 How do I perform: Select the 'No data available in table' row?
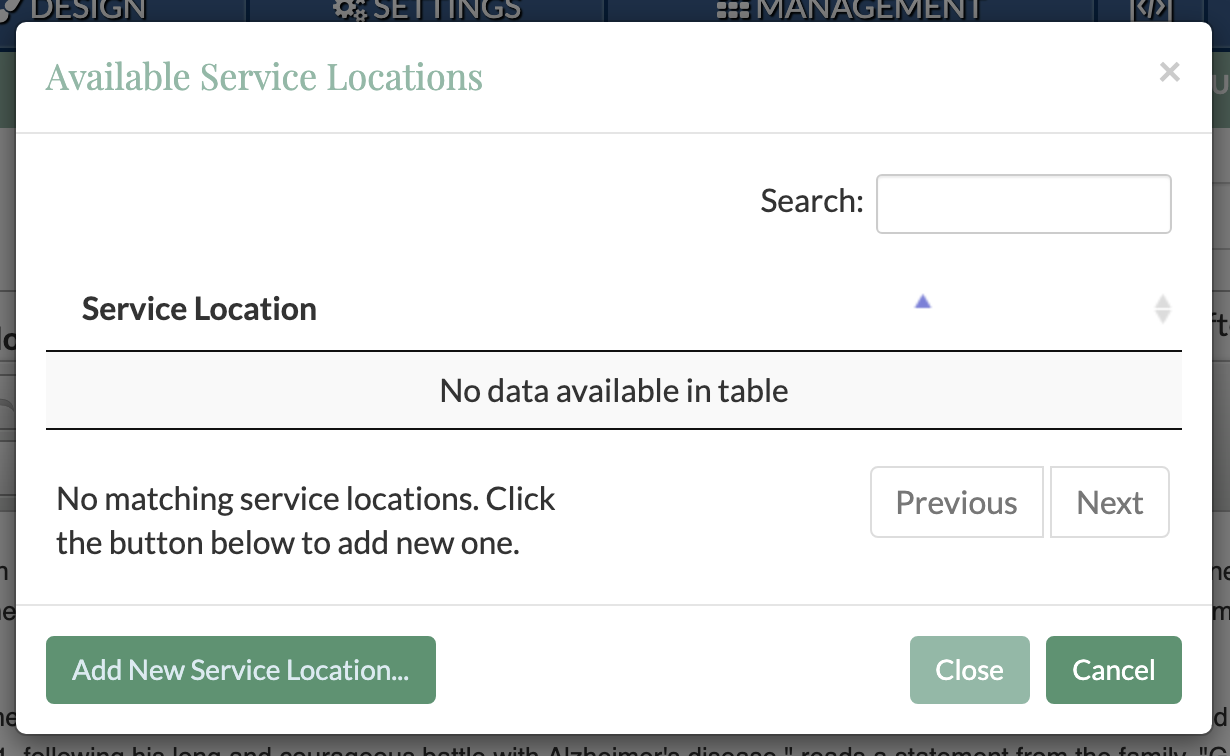tap(613, 390)
